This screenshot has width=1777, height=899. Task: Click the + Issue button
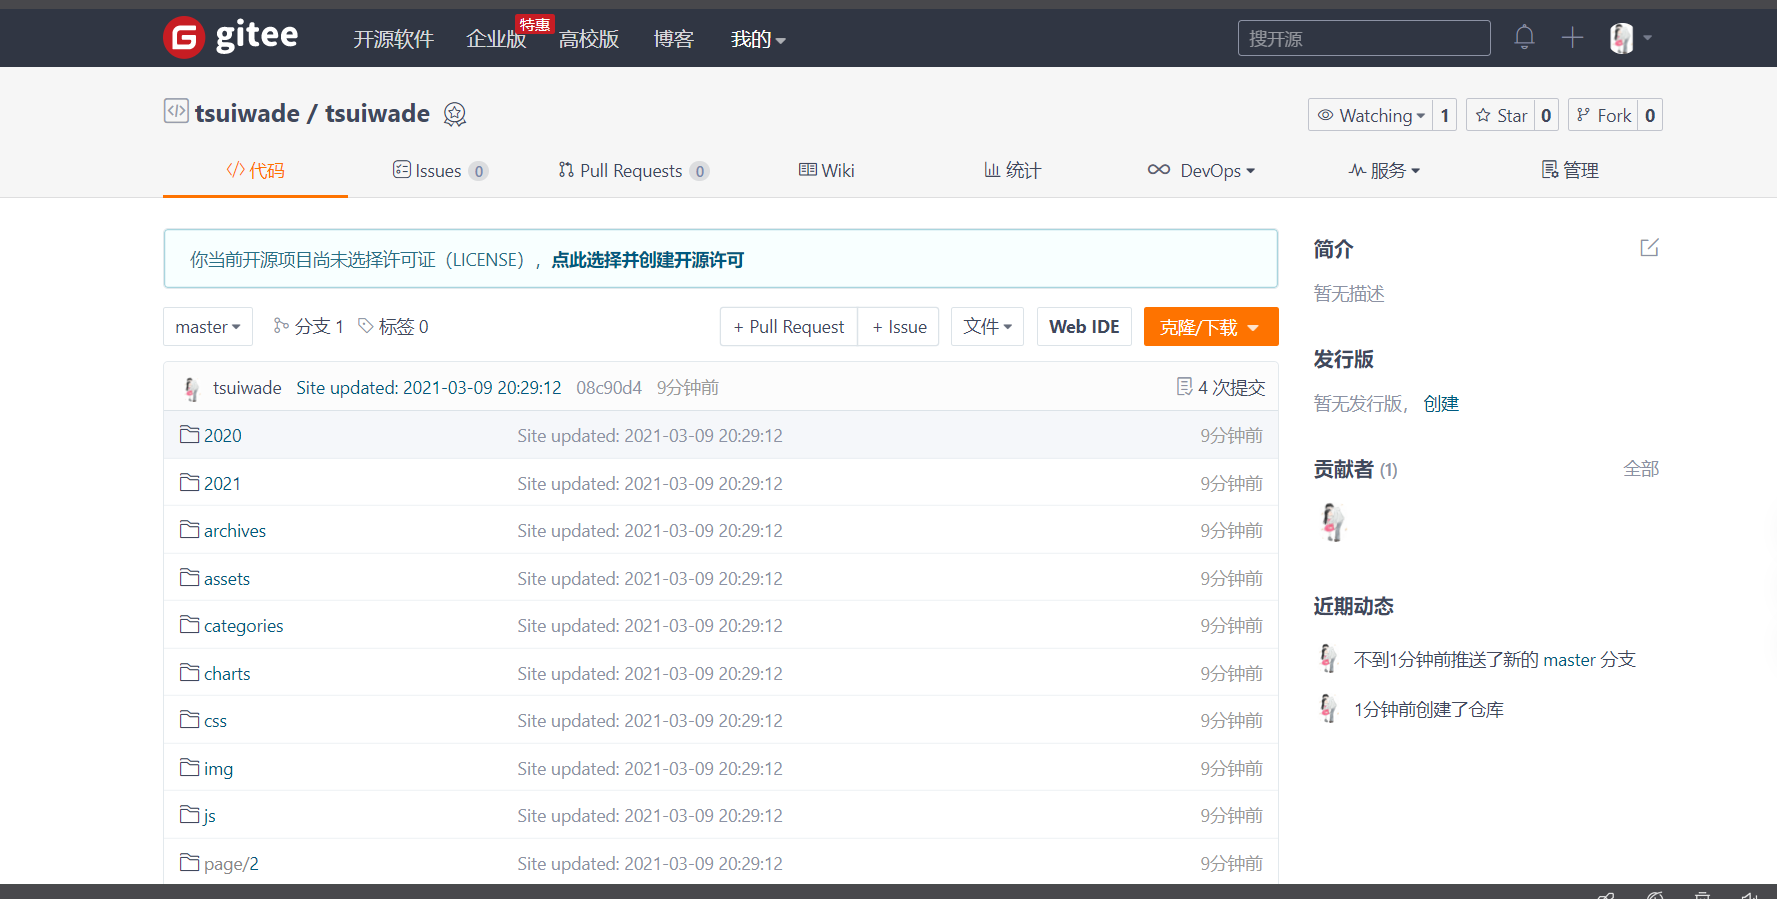(x=899, y=327)
